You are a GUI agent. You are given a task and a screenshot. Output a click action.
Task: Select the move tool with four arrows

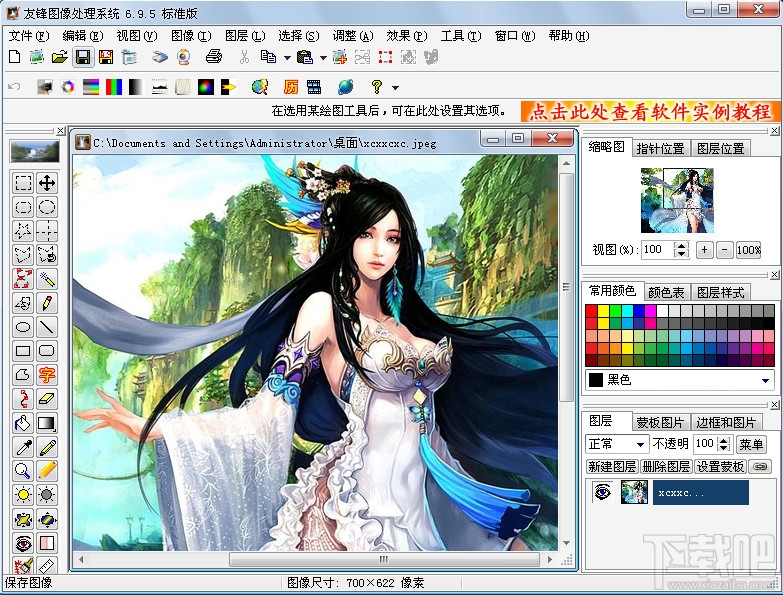click(47, 183)
